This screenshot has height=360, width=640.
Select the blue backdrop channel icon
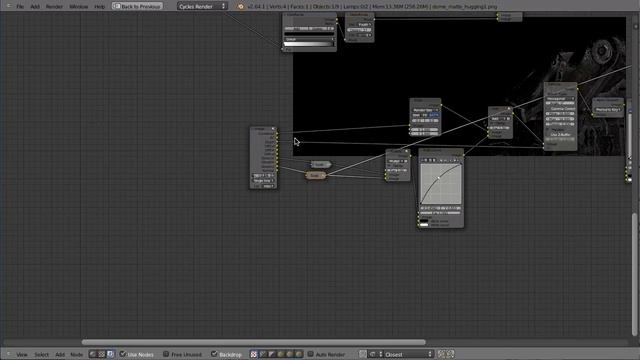click(x=298, y=354)
